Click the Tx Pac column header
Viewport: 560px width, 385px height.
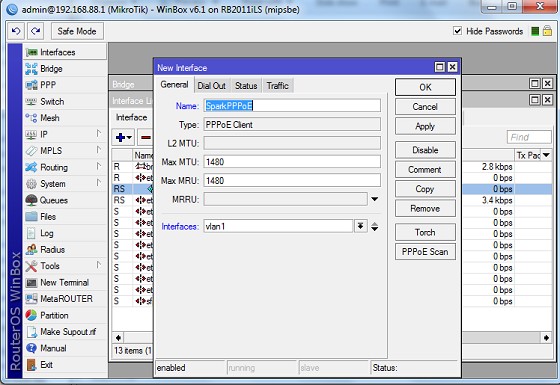point(528,155)
